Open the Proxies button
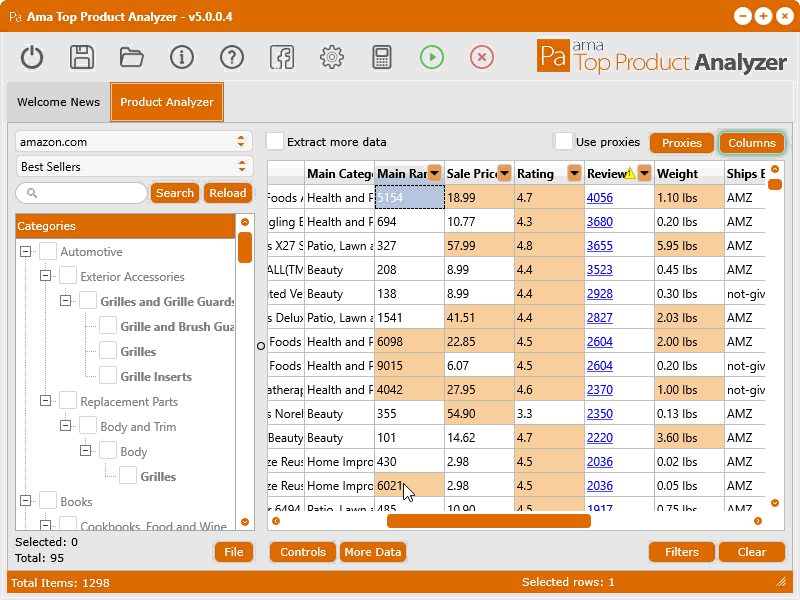The image size is (800, 600). (x=682, y=143)
